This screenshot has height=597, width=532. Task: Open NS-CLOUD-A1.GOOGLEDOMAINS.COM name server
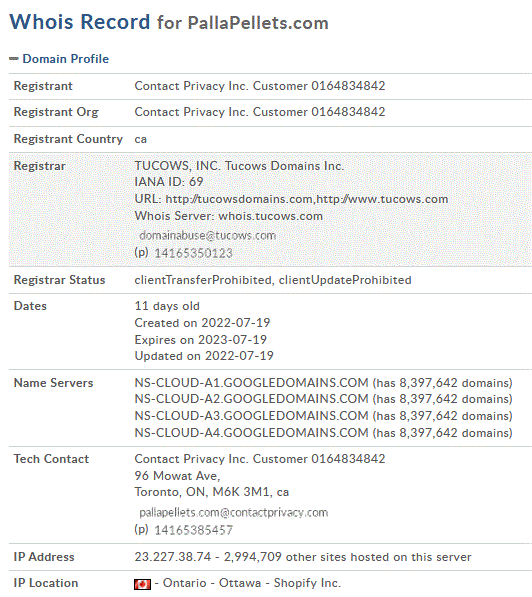[x=251, y=383]
